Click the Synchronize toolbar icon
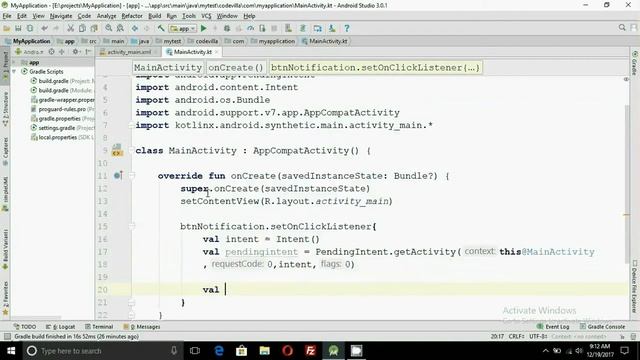 (x=30, y=28)
